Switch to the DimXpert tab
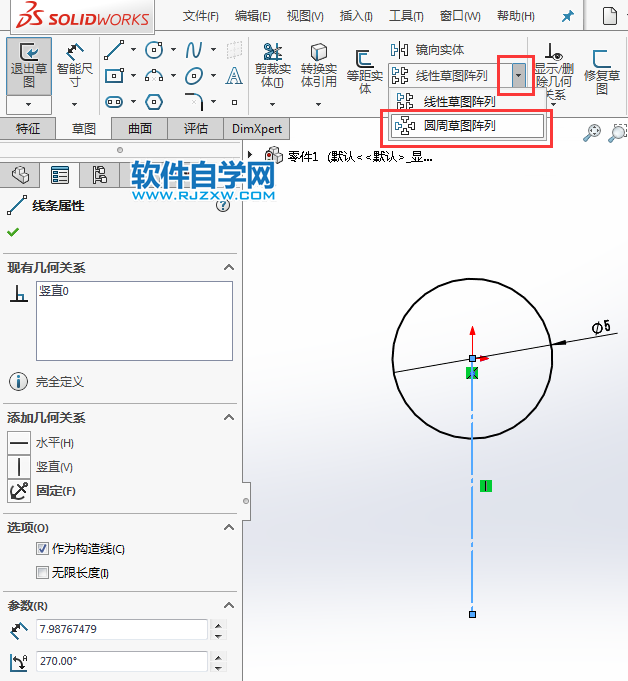This screenshot has width=628, height=681. [x=257, y=129]
